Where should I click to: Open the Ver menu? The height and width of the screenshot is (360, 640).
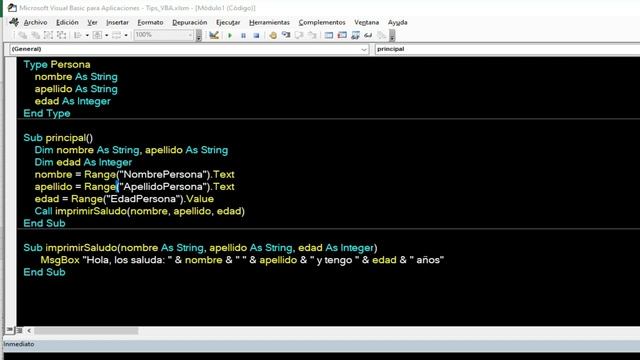tap(92, 22)
